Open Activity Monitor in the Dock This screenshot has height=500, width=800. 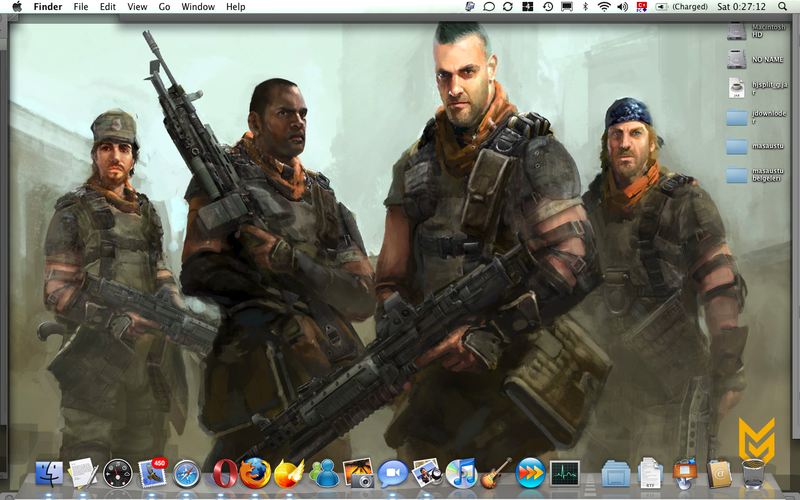(564, 473)
